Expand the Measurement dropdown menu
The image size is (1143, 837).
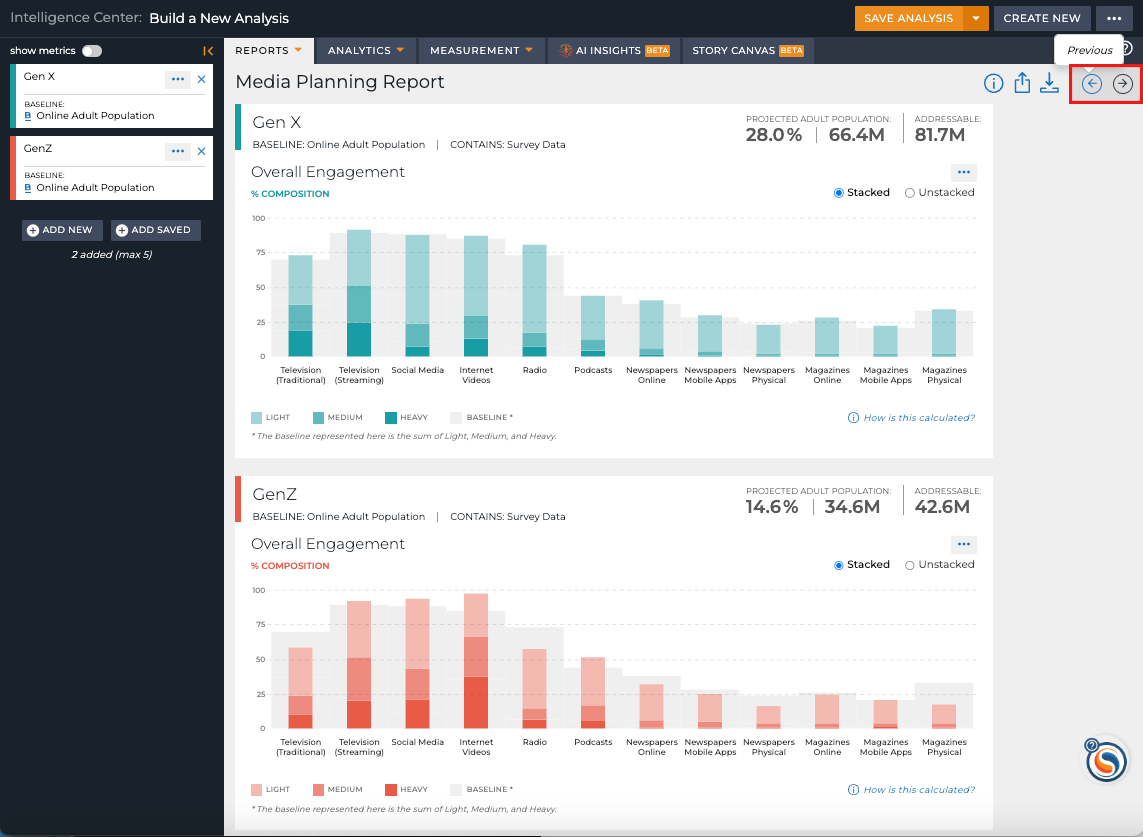(x=481, y=50)
